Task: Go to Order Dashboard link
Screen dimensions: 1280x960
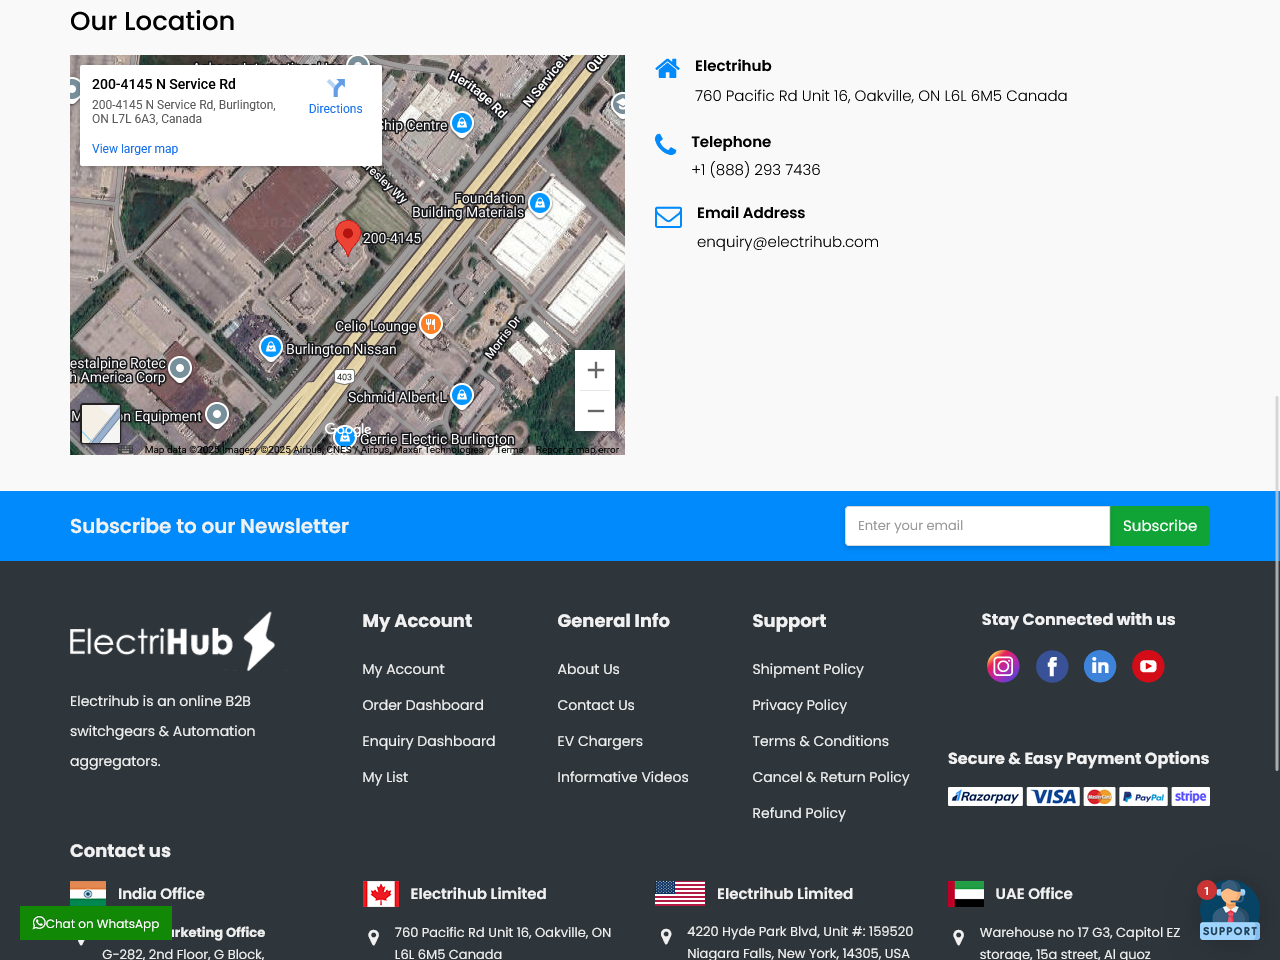Action: 423,705
